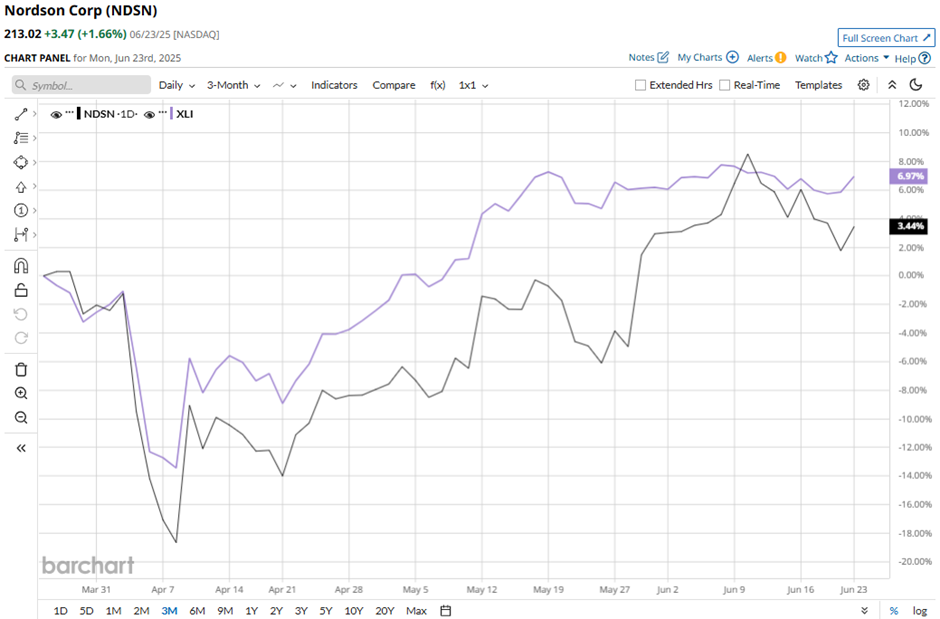Activate the magnet snap tool
Image resolution: width=940 pixels, height=619 pixels.
click(x=20, y=266)
